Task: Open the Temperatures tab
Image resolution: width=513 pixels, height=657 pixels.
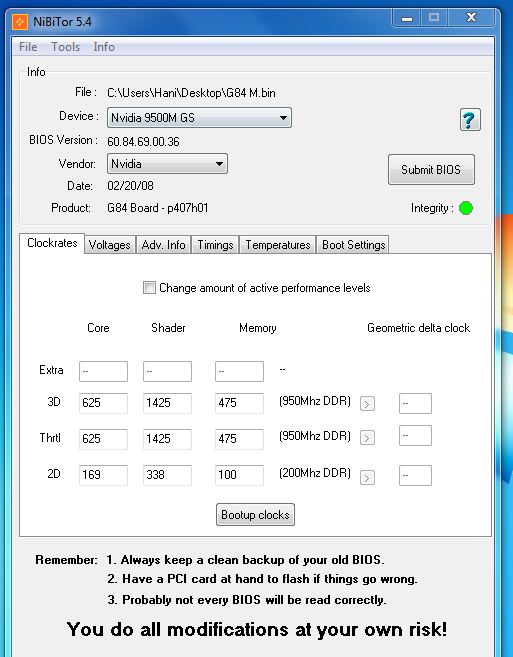Action: 277,245
